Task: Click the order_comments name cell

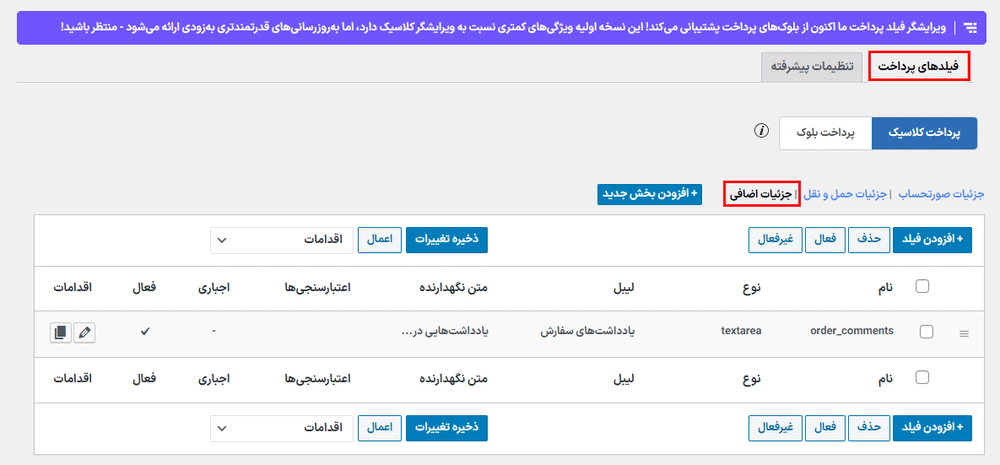Action: 851,330
